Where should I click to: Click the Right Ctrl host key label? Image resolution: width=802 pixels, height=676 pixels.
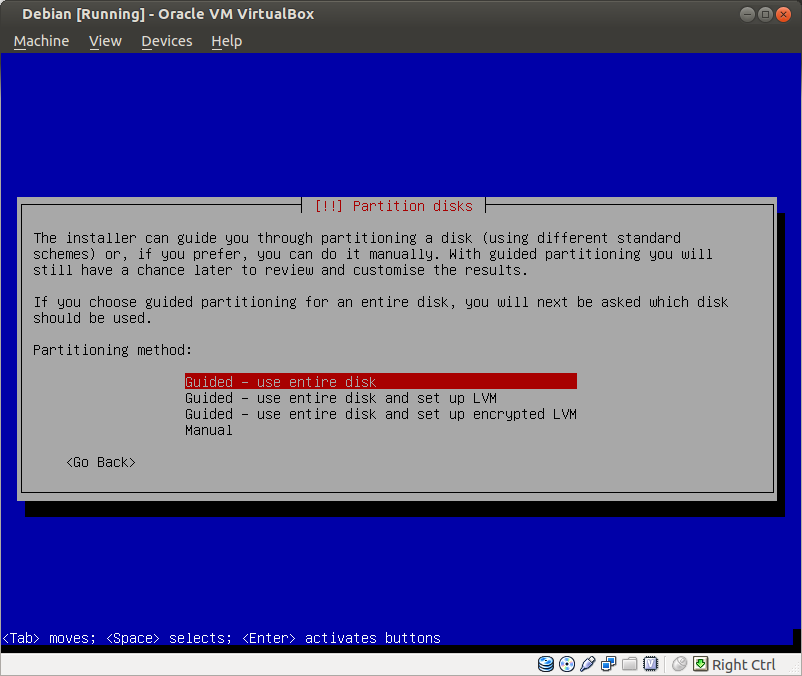pos(743,665)
